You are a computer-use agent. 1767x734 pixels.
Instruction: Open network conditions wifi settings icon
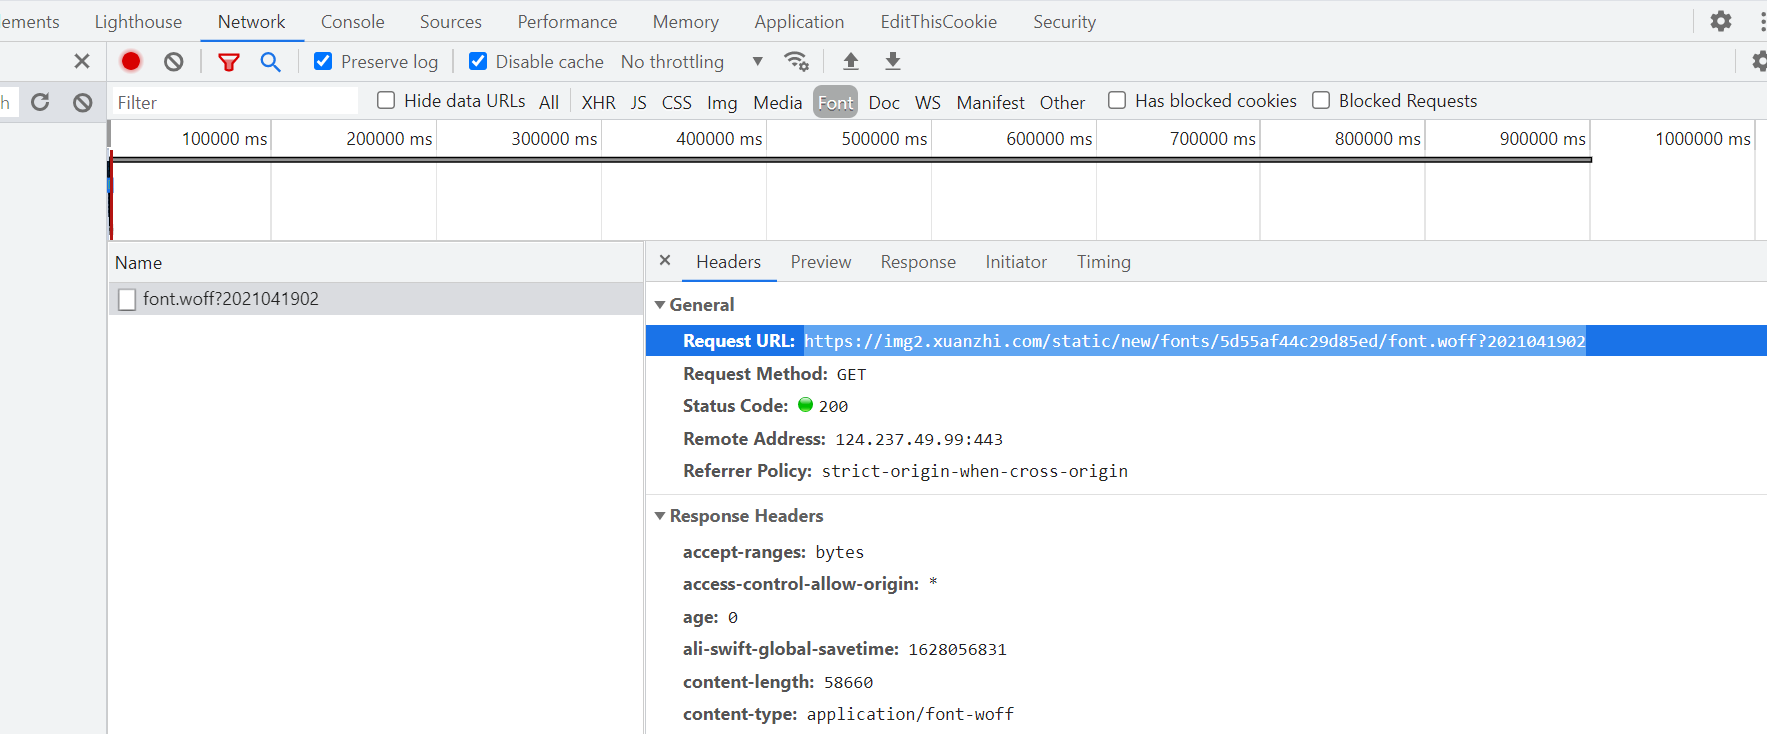click(x=796, y=62)
